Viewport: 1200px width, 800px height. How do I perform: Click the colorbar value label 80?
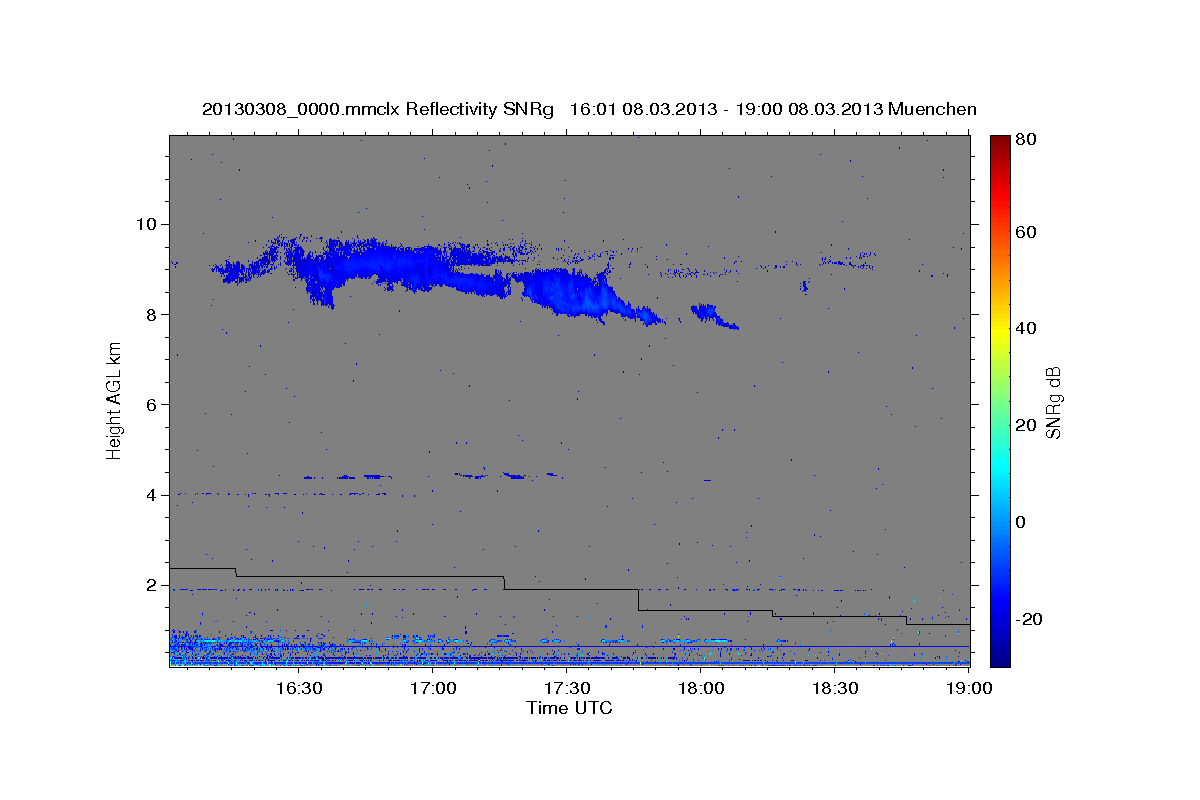point(1025,141)
